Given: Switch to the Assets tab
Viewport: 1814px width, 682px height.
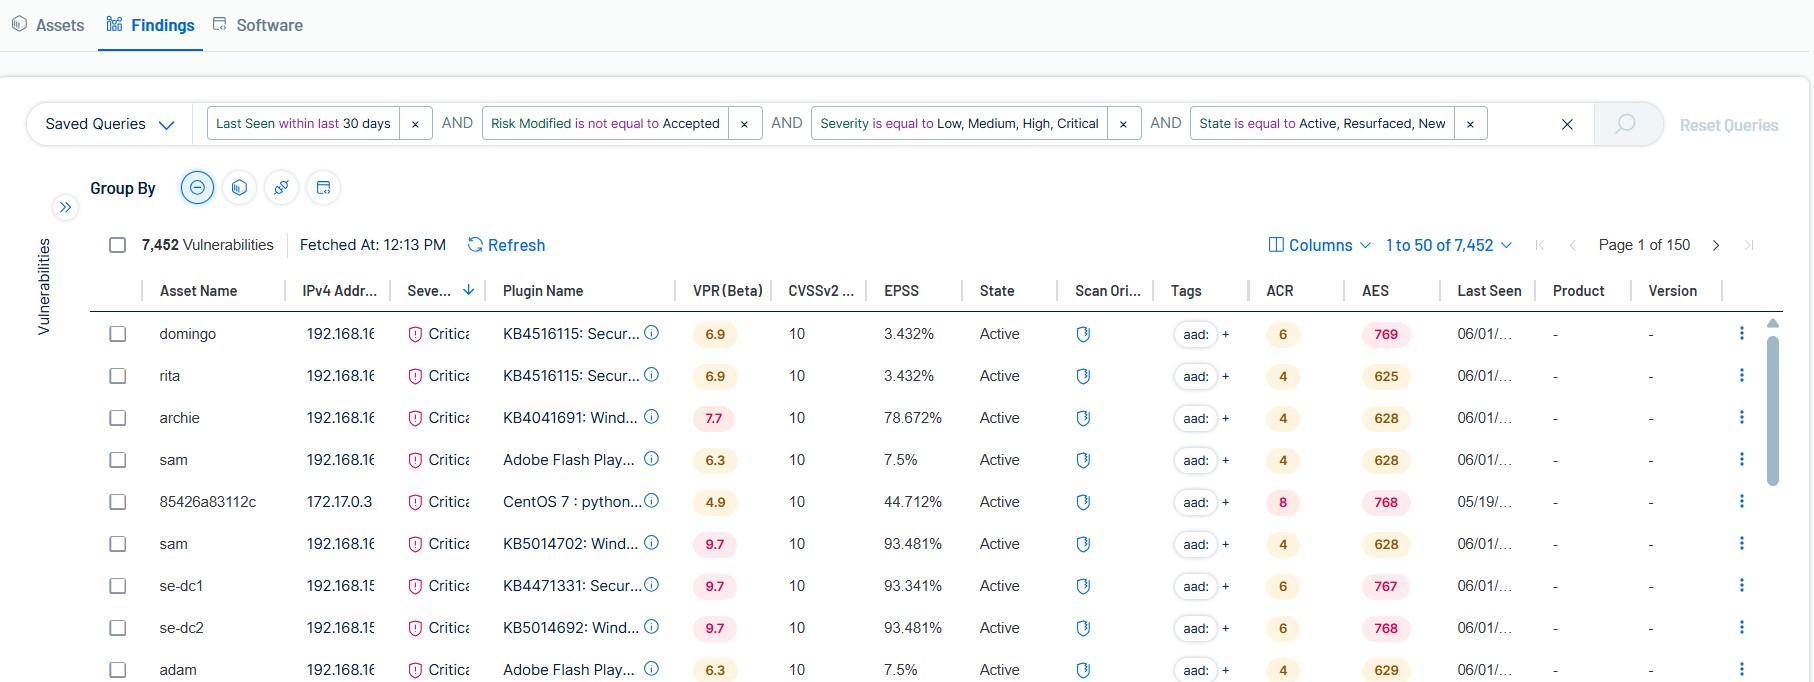Looking at the screenshot, I should pyautogui.click(x=48, y=25).
